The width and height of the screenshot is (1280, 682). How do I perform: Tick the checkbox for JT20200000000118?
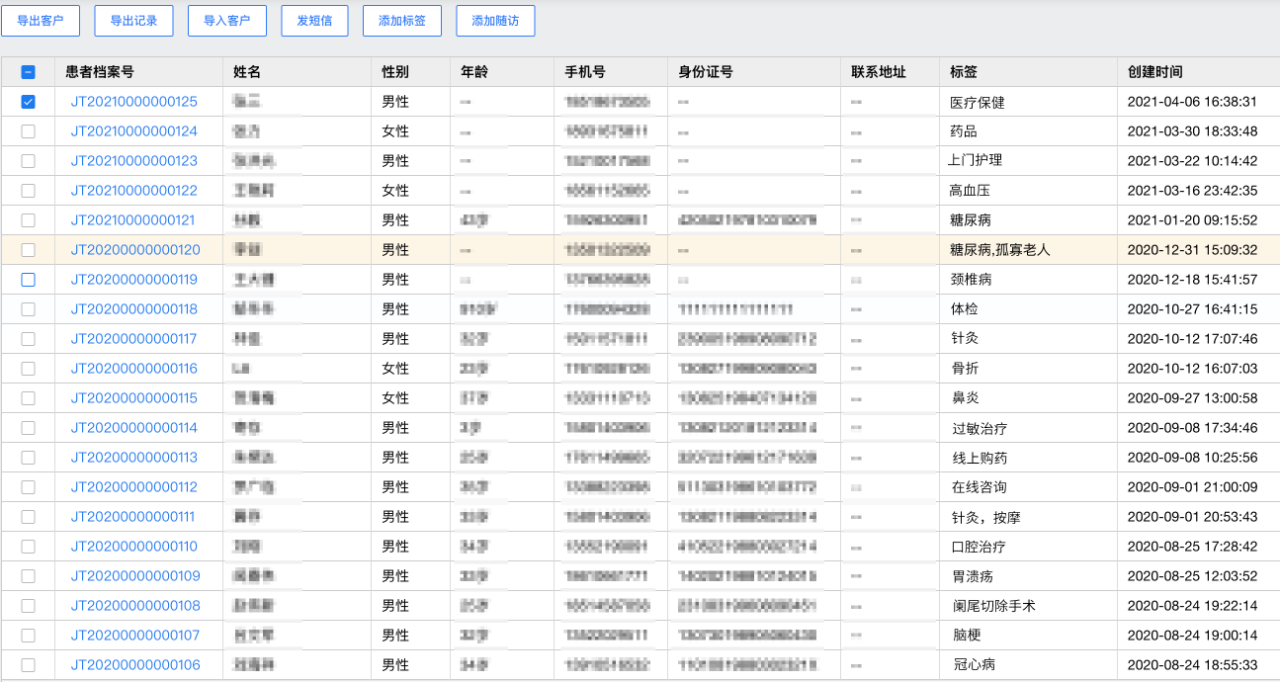tap(28, 309)
